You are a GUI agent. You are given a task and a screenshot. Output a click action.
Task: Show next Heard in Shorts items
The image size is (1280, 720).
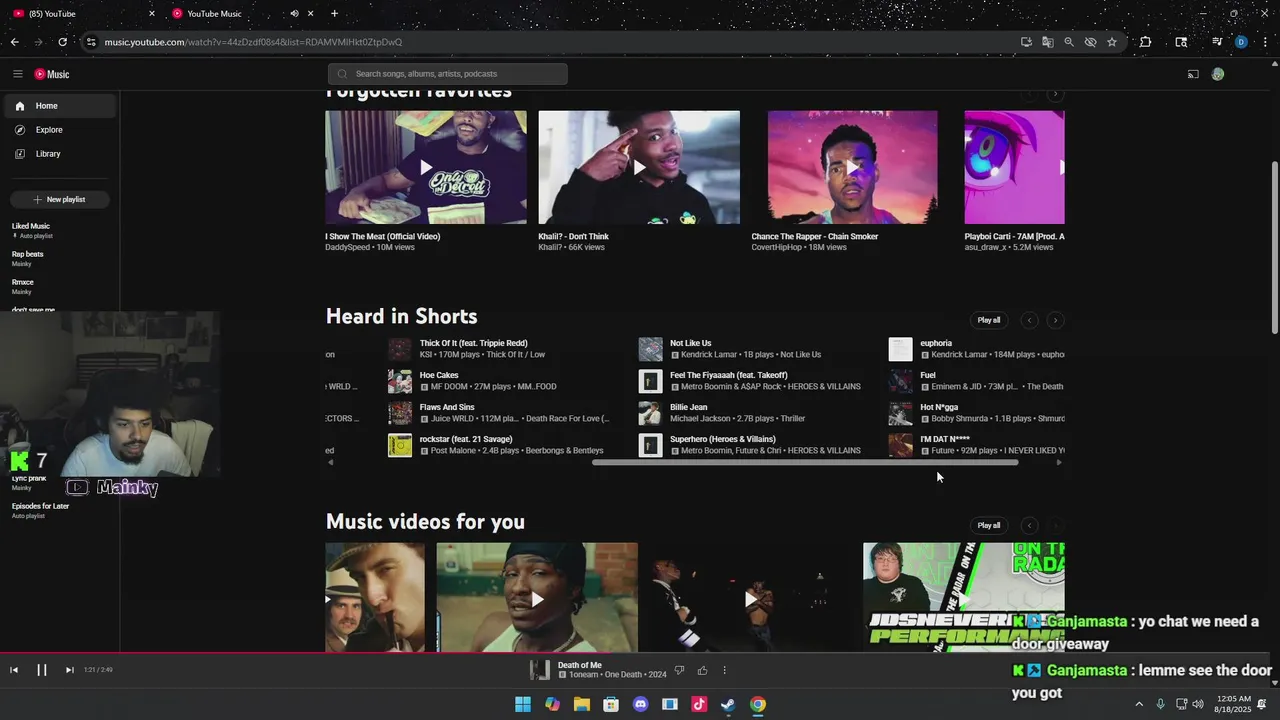[1055, 320]
